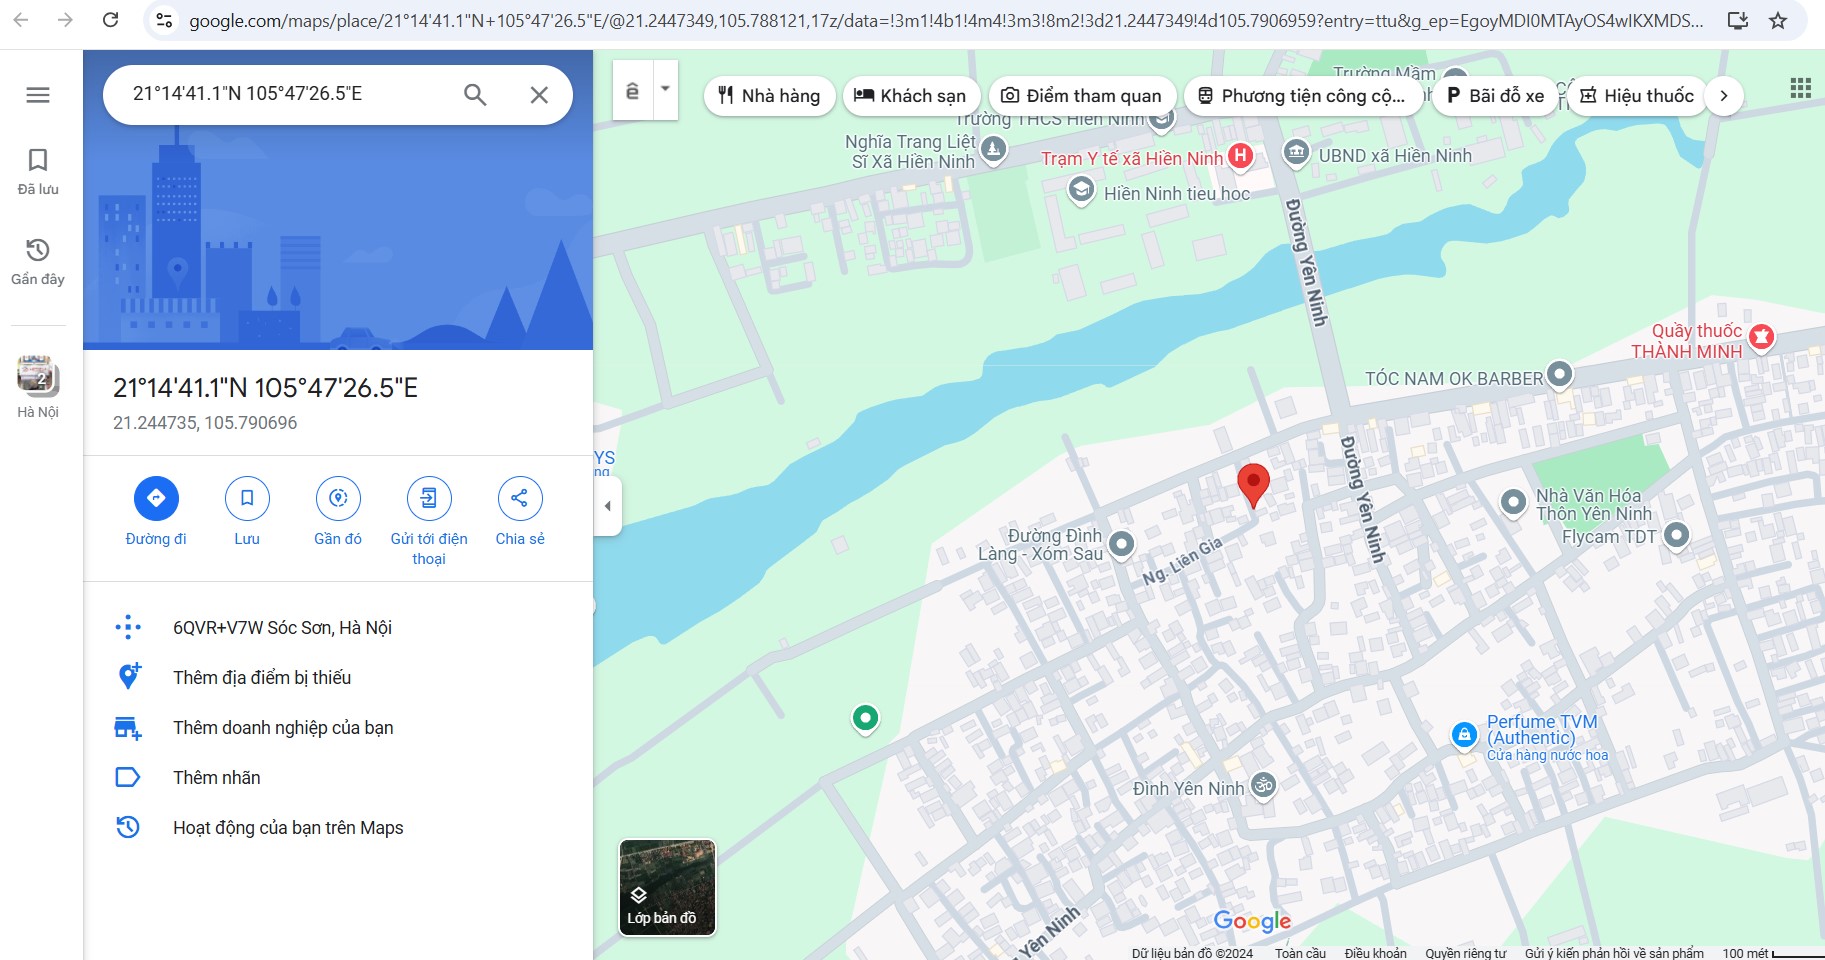Select UBND xã Hiền Ninh marker
This screenshot has height=960, width=1825.
(x=1296, y=153)
